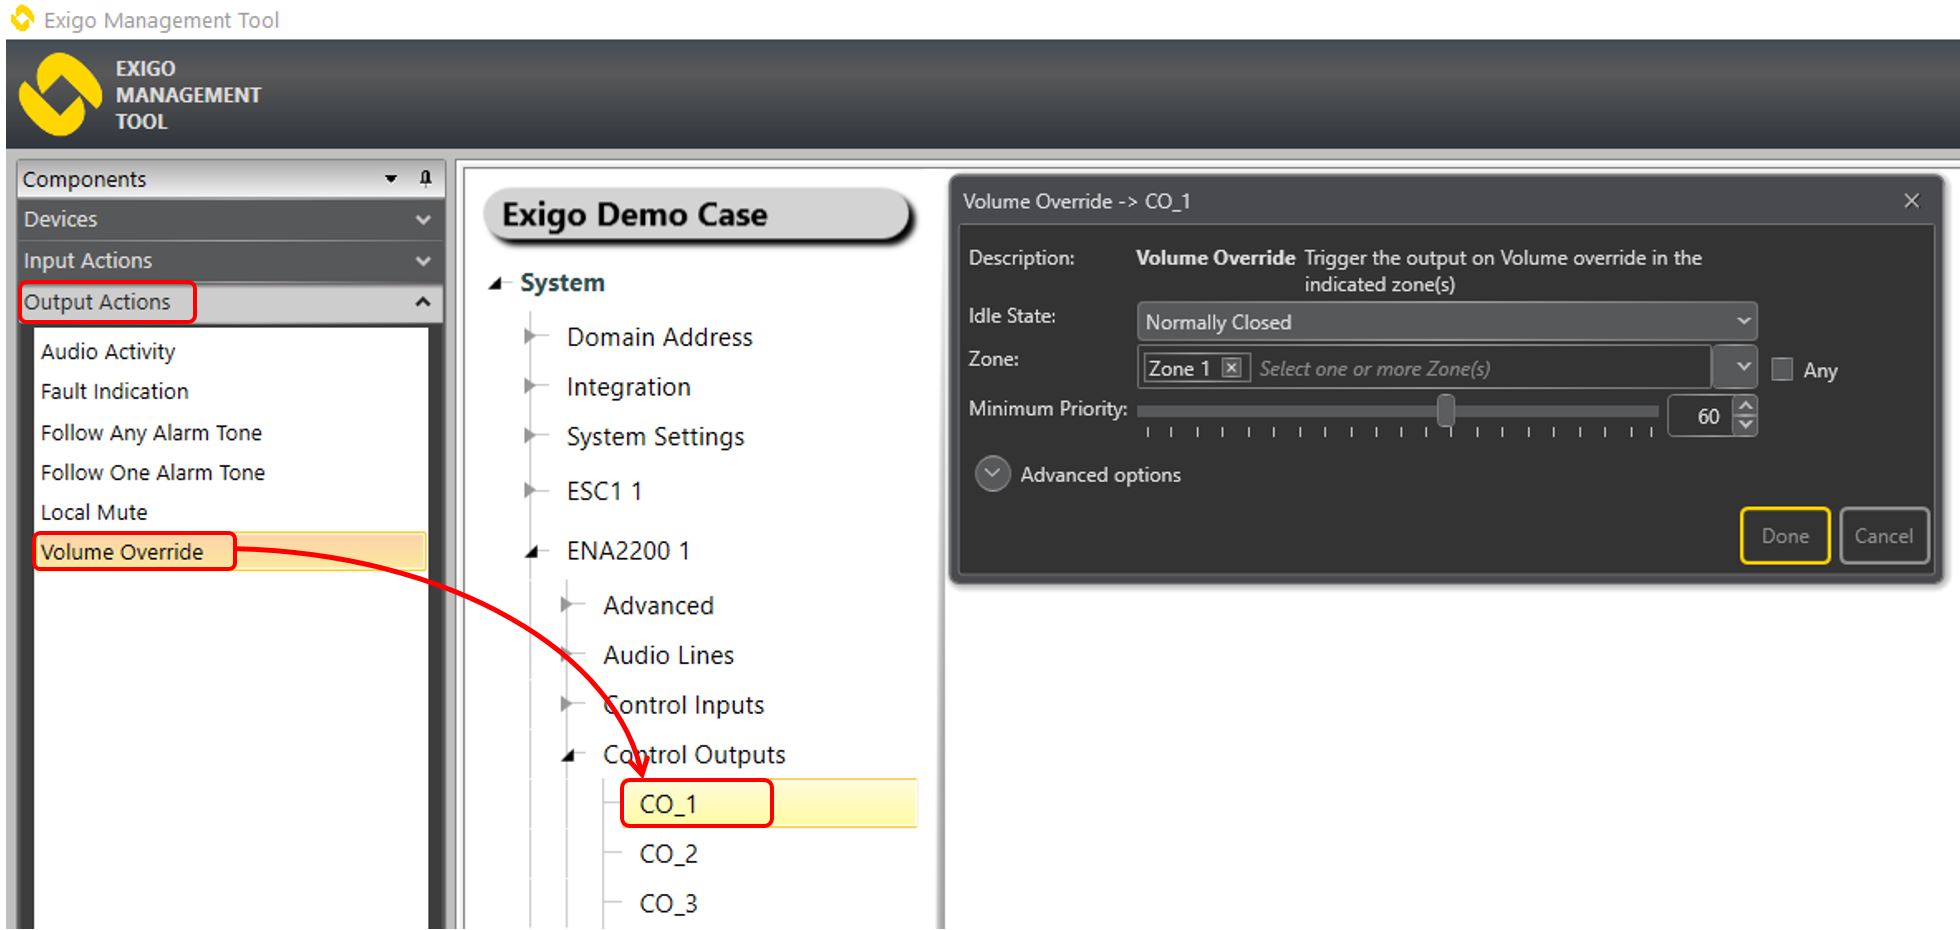Enable the Any zone checkbox
The height and width of the screenshot is (930, 1960).
click(1782, 369)
